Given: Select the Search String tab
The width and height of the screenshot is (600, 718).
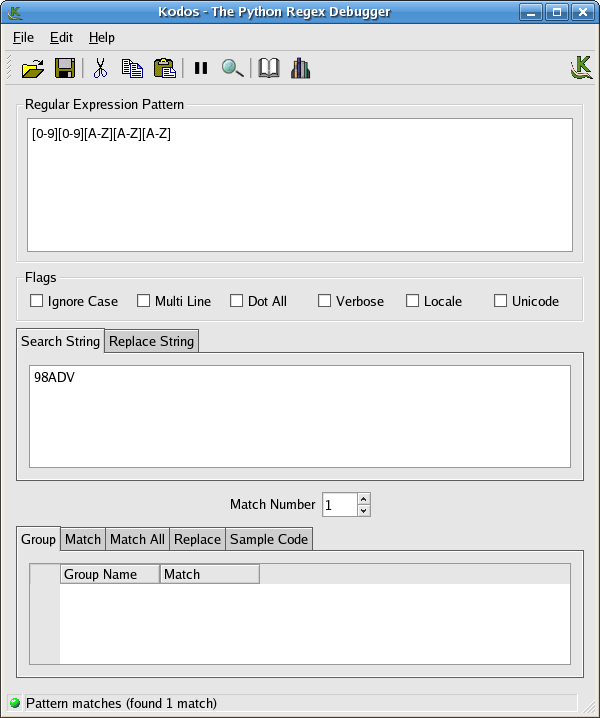Looking at the screenshot, I should 60,342.
